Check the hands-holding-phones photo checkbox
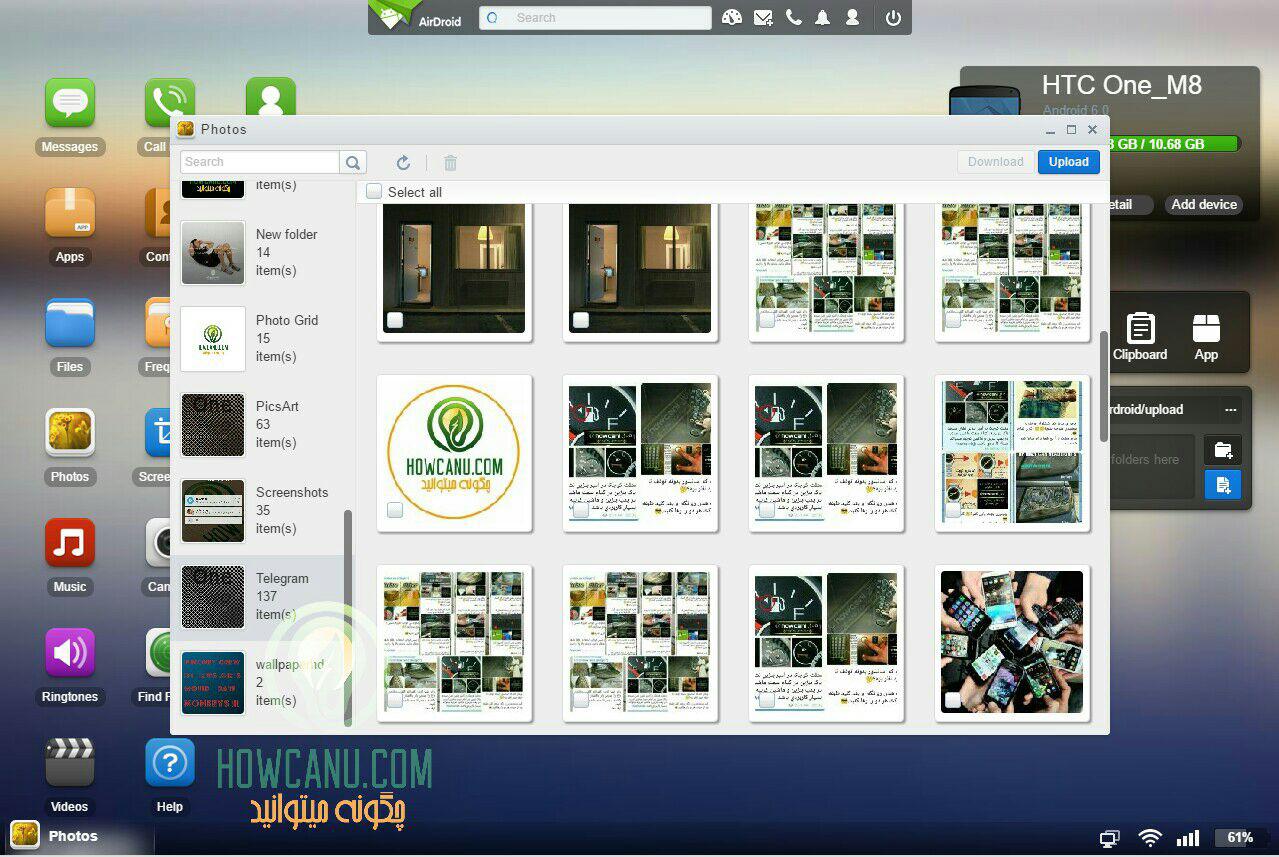 953,700
